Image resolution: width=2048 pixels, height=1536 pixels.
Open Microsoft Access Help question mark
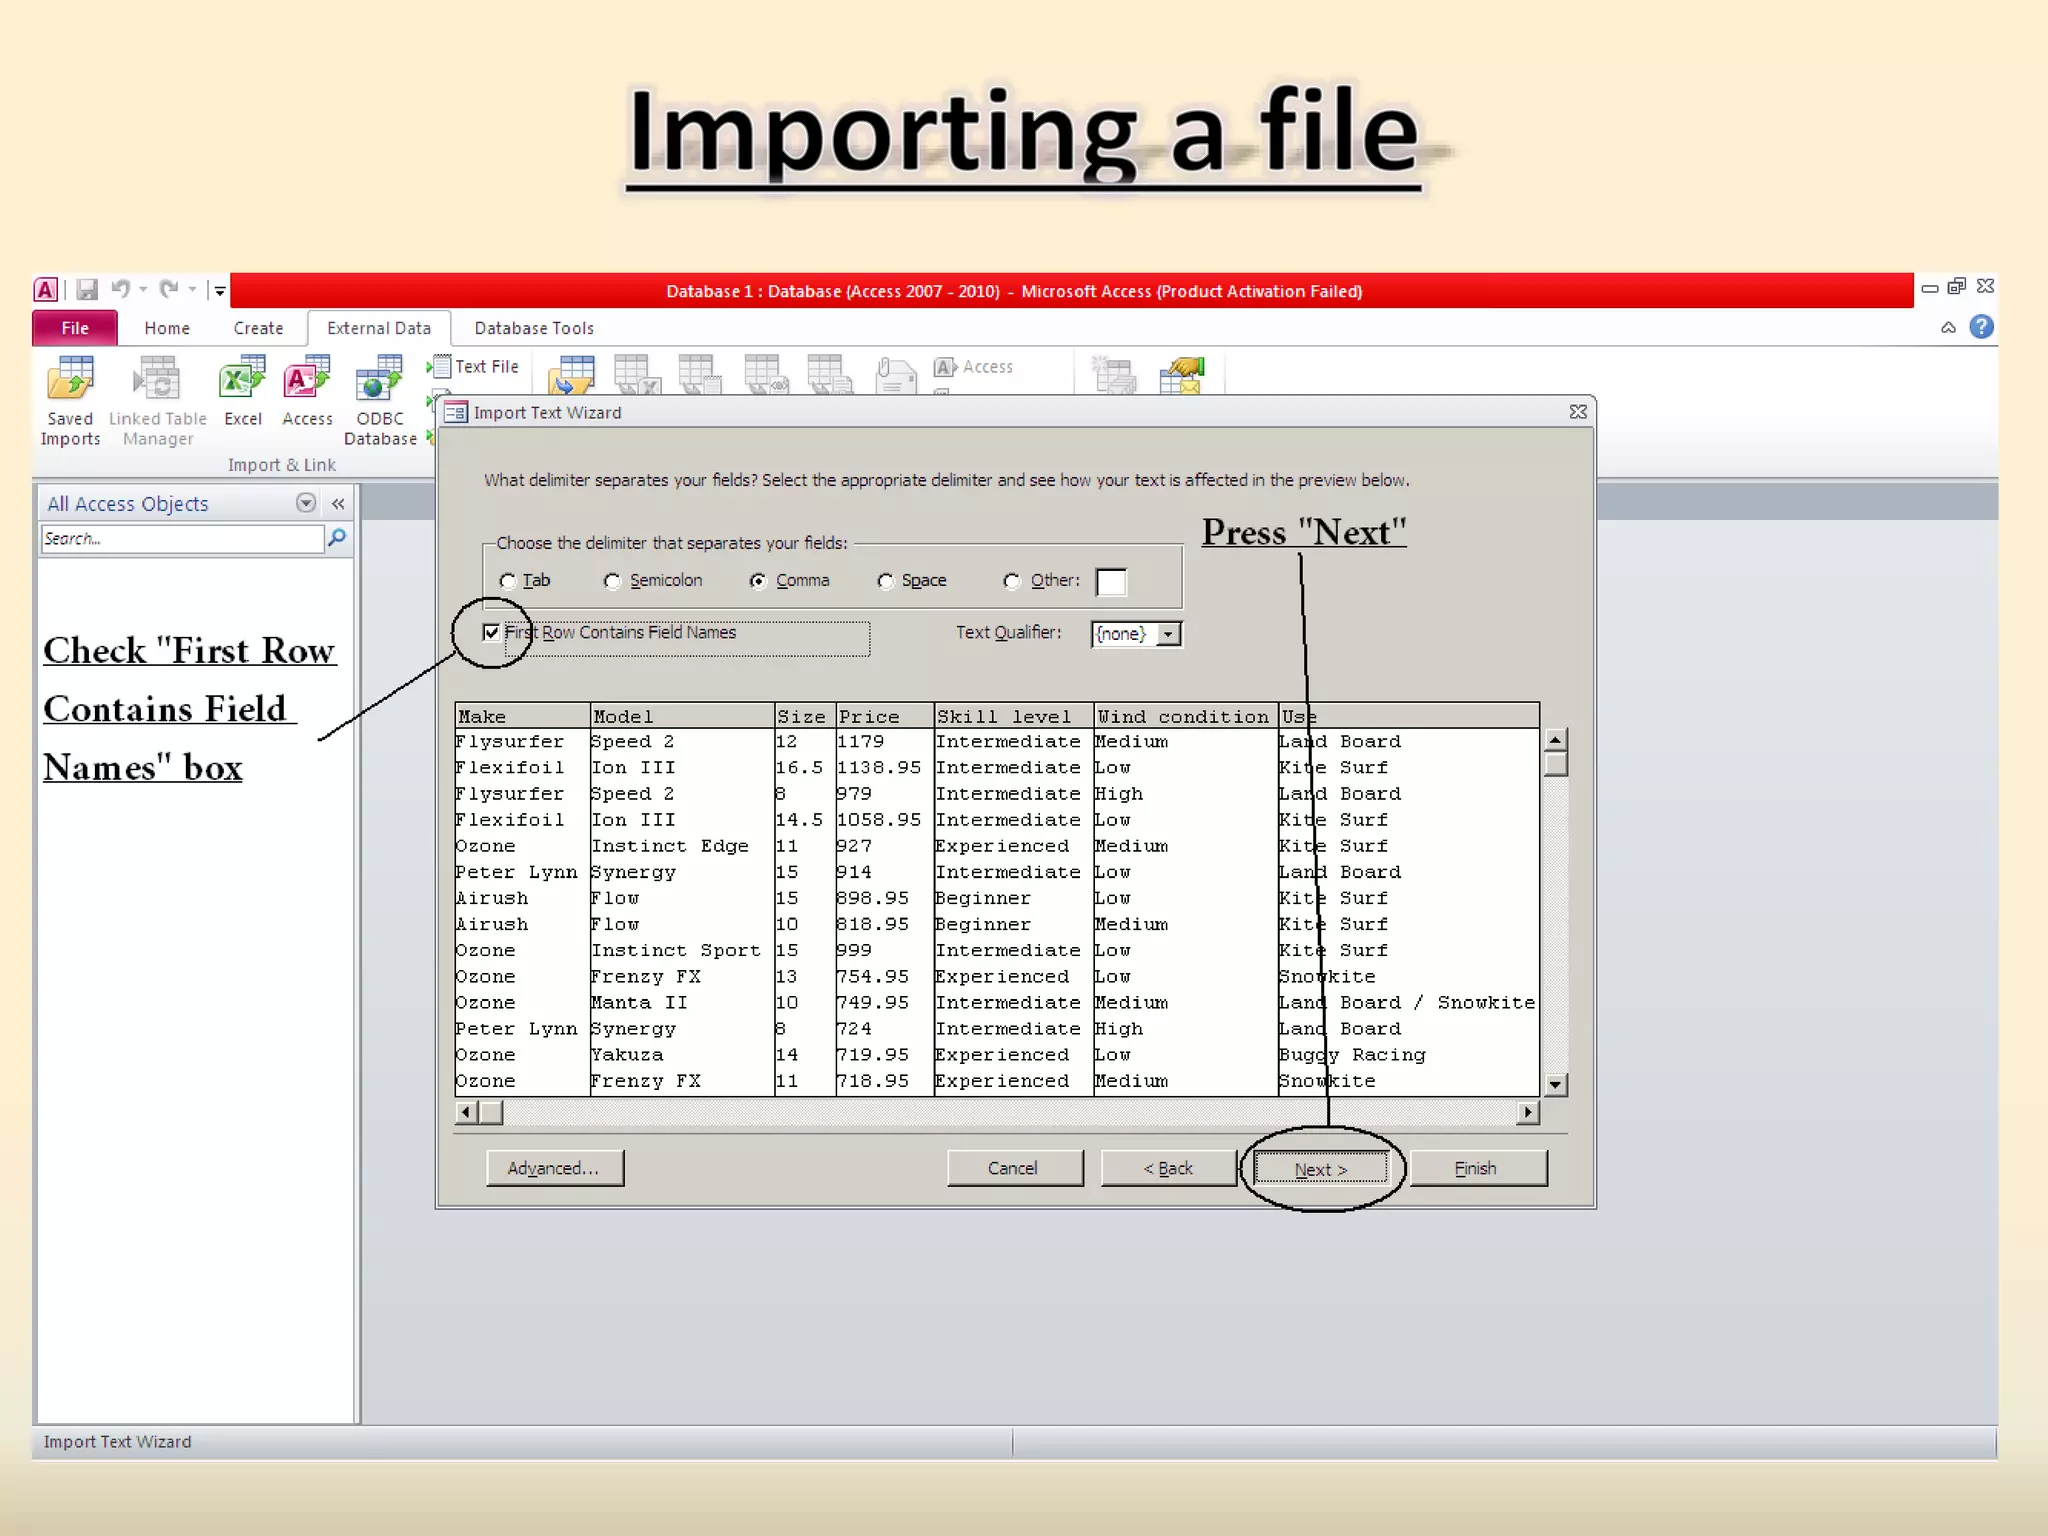click(1981, 327)
